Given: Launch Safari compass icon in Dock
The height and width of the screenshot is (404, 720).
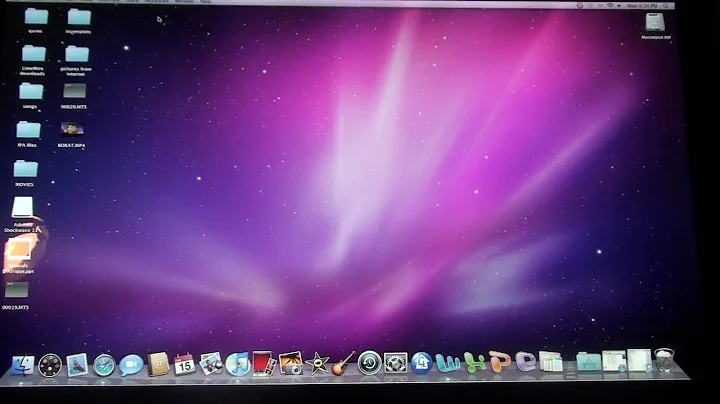Looking at the screenshot, I should (104, 366).
